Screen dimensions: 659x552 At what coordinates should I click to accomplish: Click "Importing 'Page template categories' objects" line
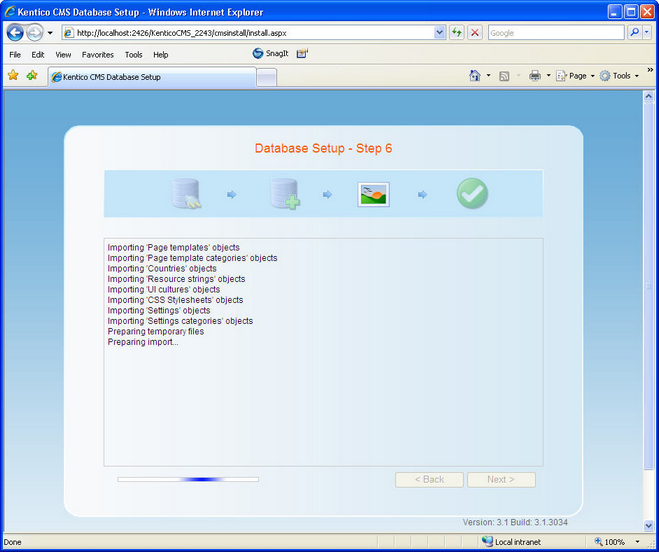pyautogui.click(x=192, y=258)
